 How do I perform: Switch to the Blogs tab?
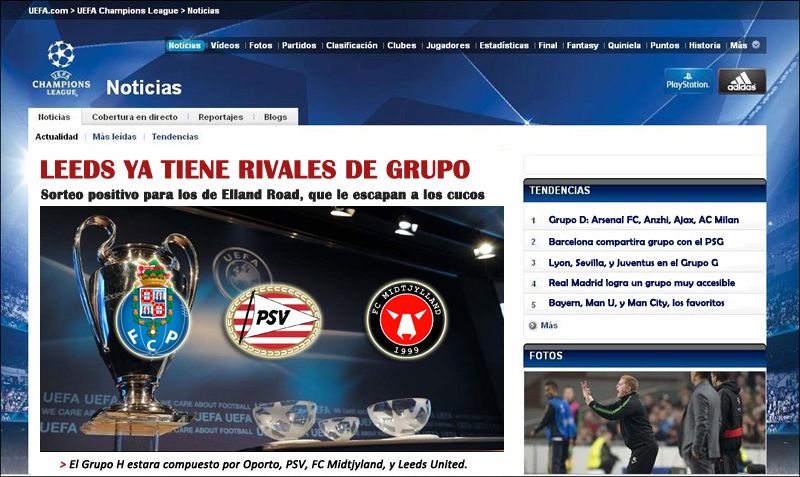click(276, 117)
